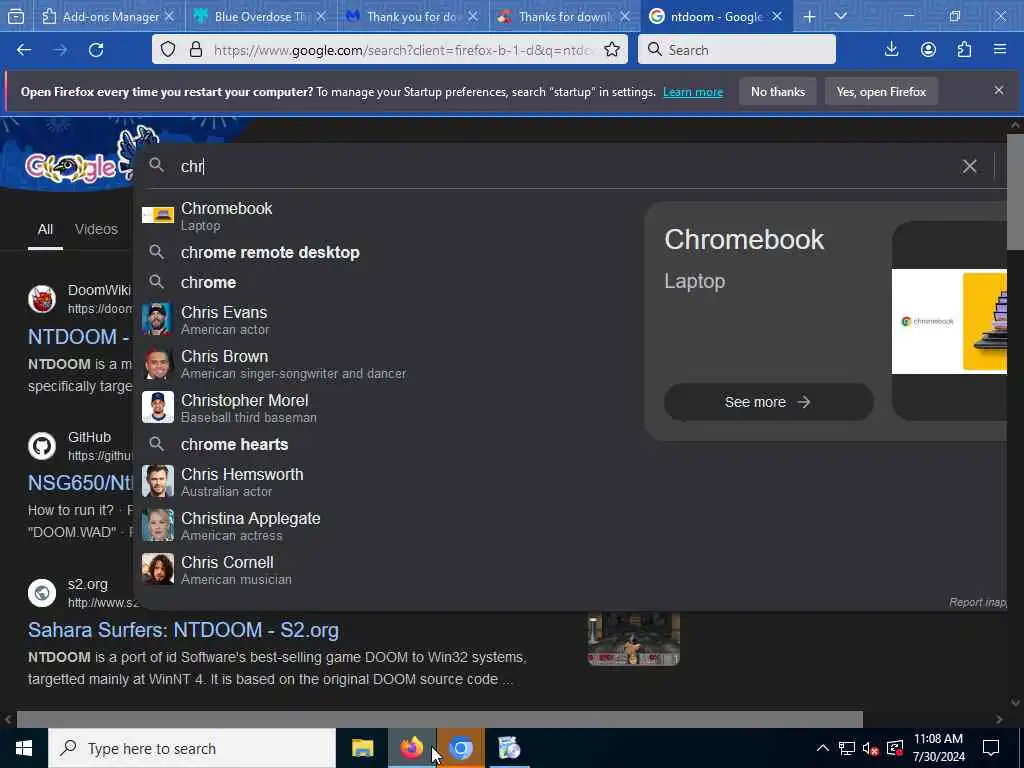Select the Christina Applegate suggestion
This screenshot has width=1024, height=768.
(387, 526)
